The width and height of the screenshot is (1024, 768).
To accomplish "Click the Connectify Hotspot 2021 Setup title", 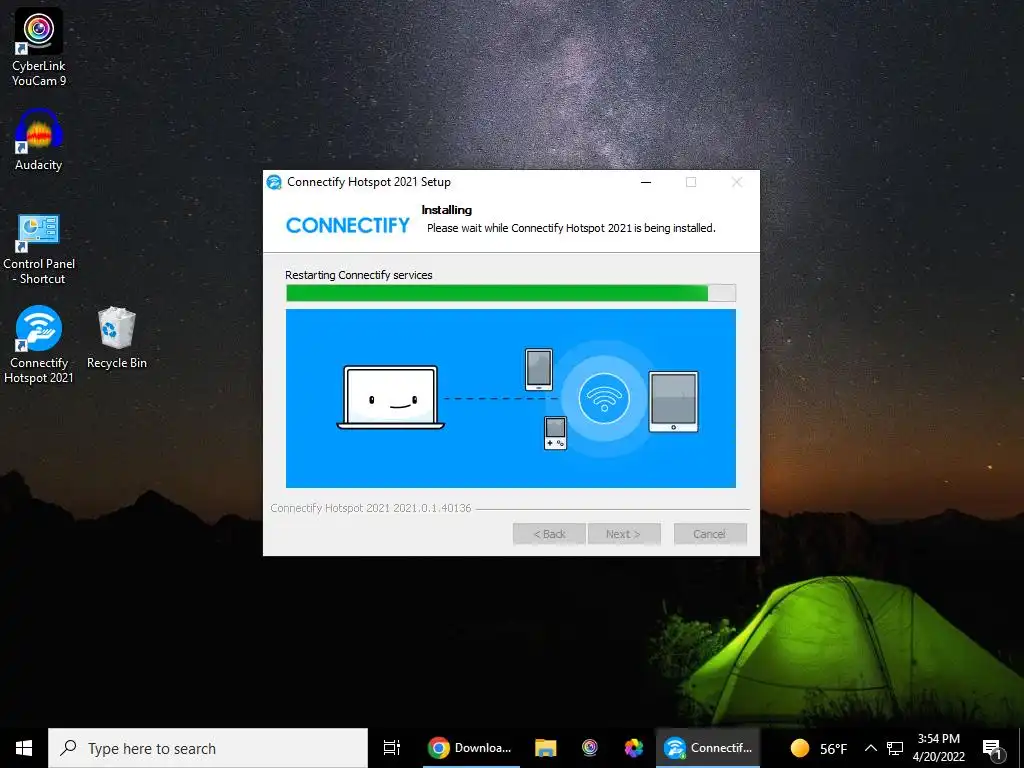I will coord(369,182).
